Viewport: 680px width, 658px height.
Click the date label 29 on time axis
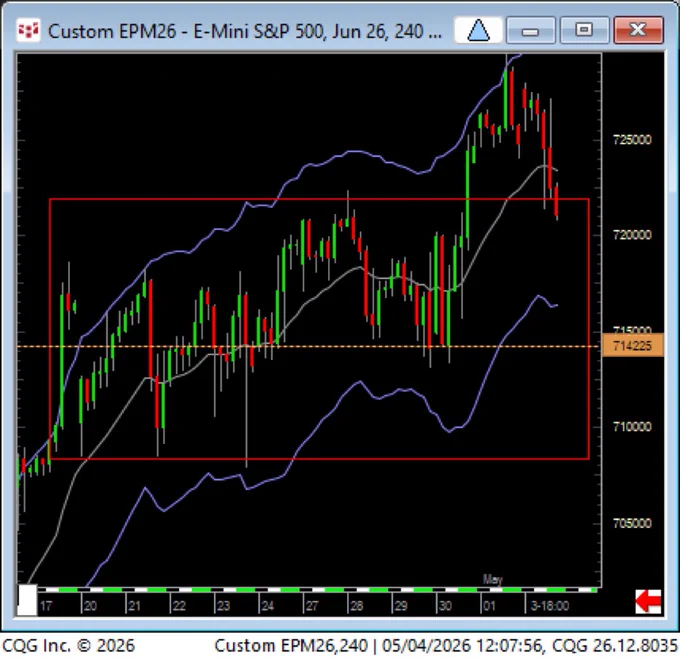point(401,606)
